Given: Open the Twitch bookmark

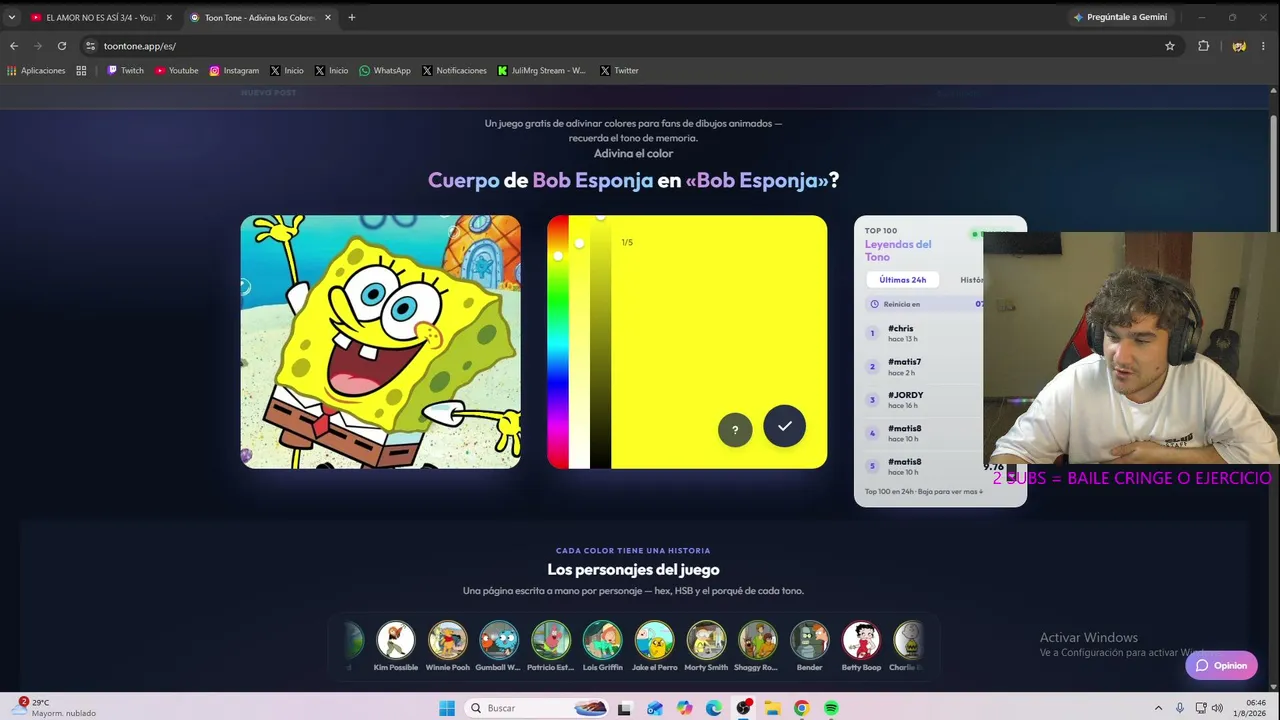Looking at the screenshot, I should (126, 71).
